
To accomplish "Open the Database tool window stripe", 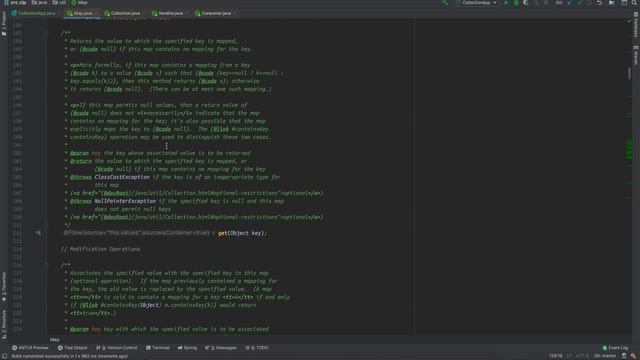I will (636, 24).
